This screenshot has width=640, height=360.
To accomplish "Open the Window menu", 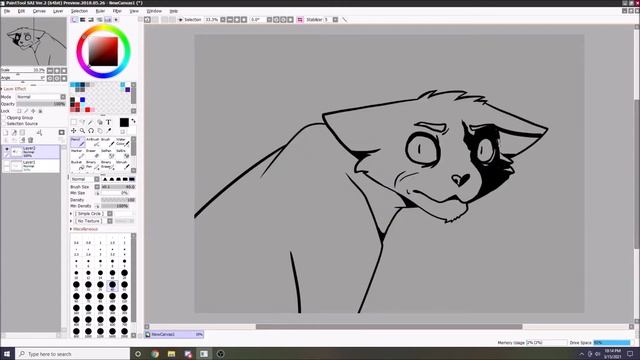I will tap(154, 11).
